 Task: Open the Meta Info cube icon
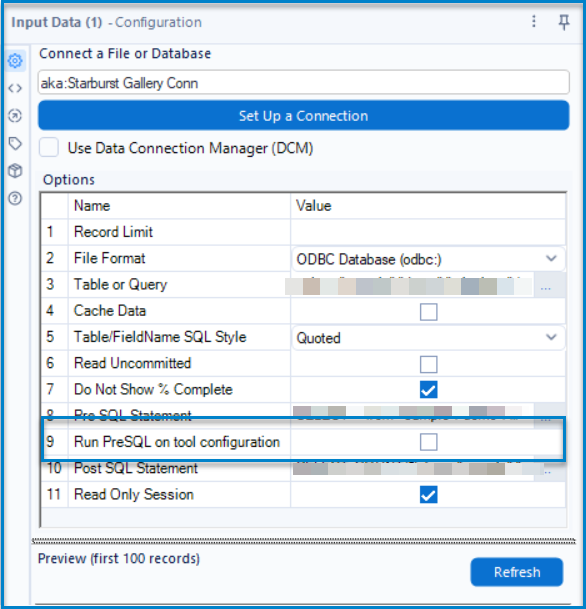pyautogui.click(x=15, y=171)
